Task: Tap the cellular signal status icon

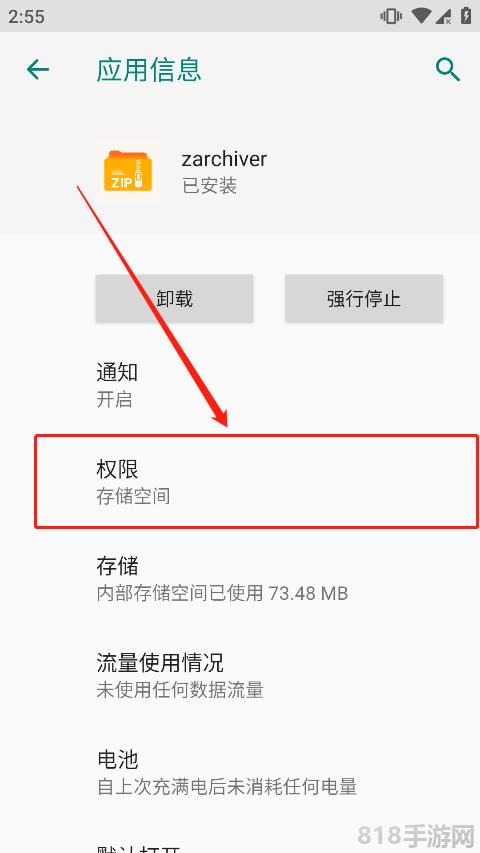Action: click(442, 16)
